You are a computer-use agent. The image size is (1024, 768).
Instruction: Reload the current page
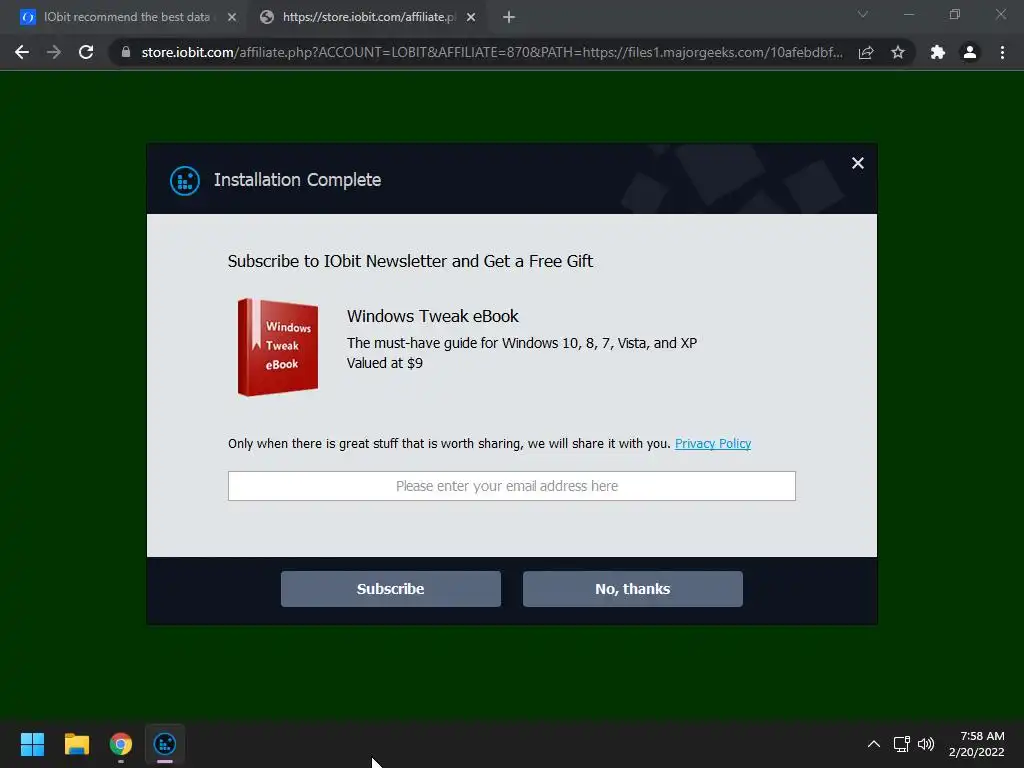click(x=86, y=52)
